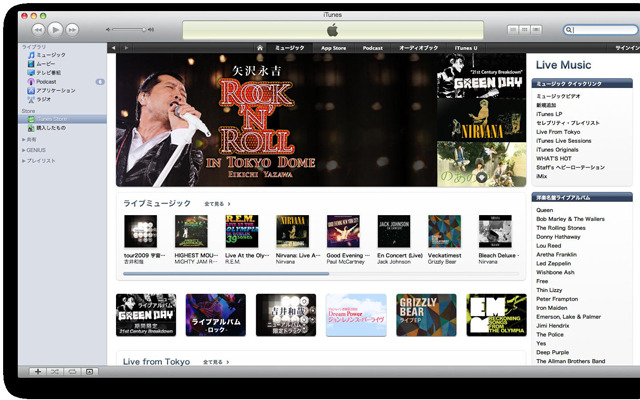
Task: Open the ライブアルバム ロック promo tile
Action: pos(216,315)
